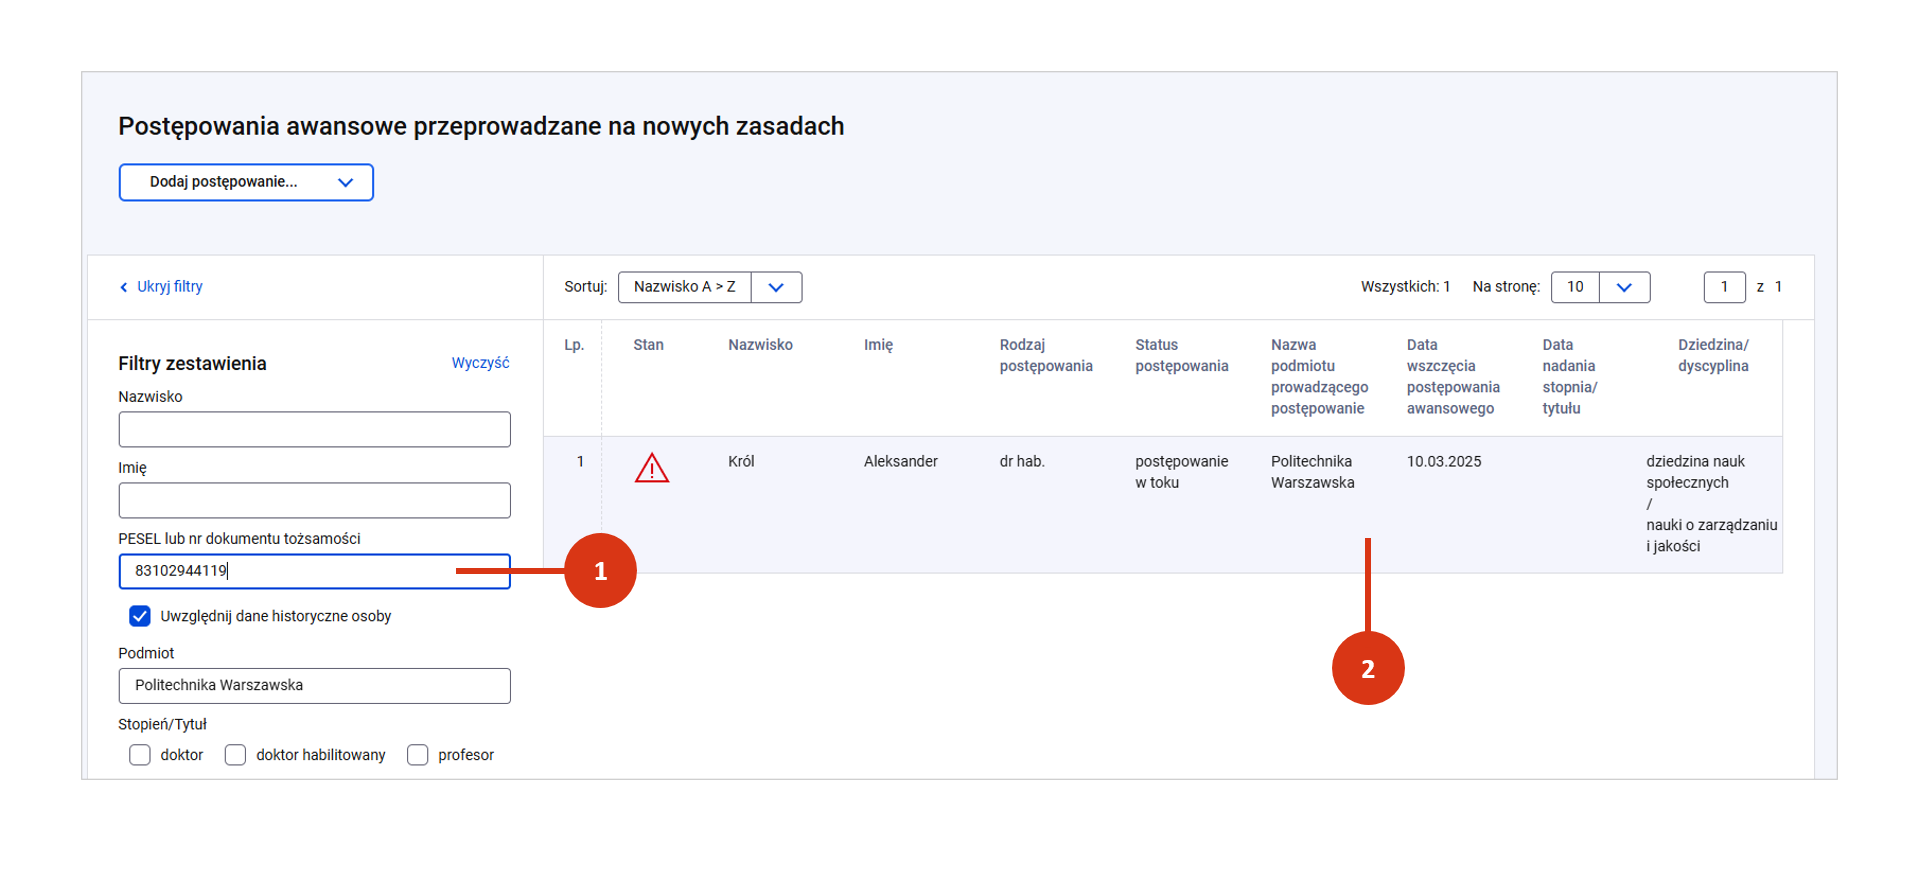
Task: Click the Wyczyść link to clear filters
Action: pos(480,363)
